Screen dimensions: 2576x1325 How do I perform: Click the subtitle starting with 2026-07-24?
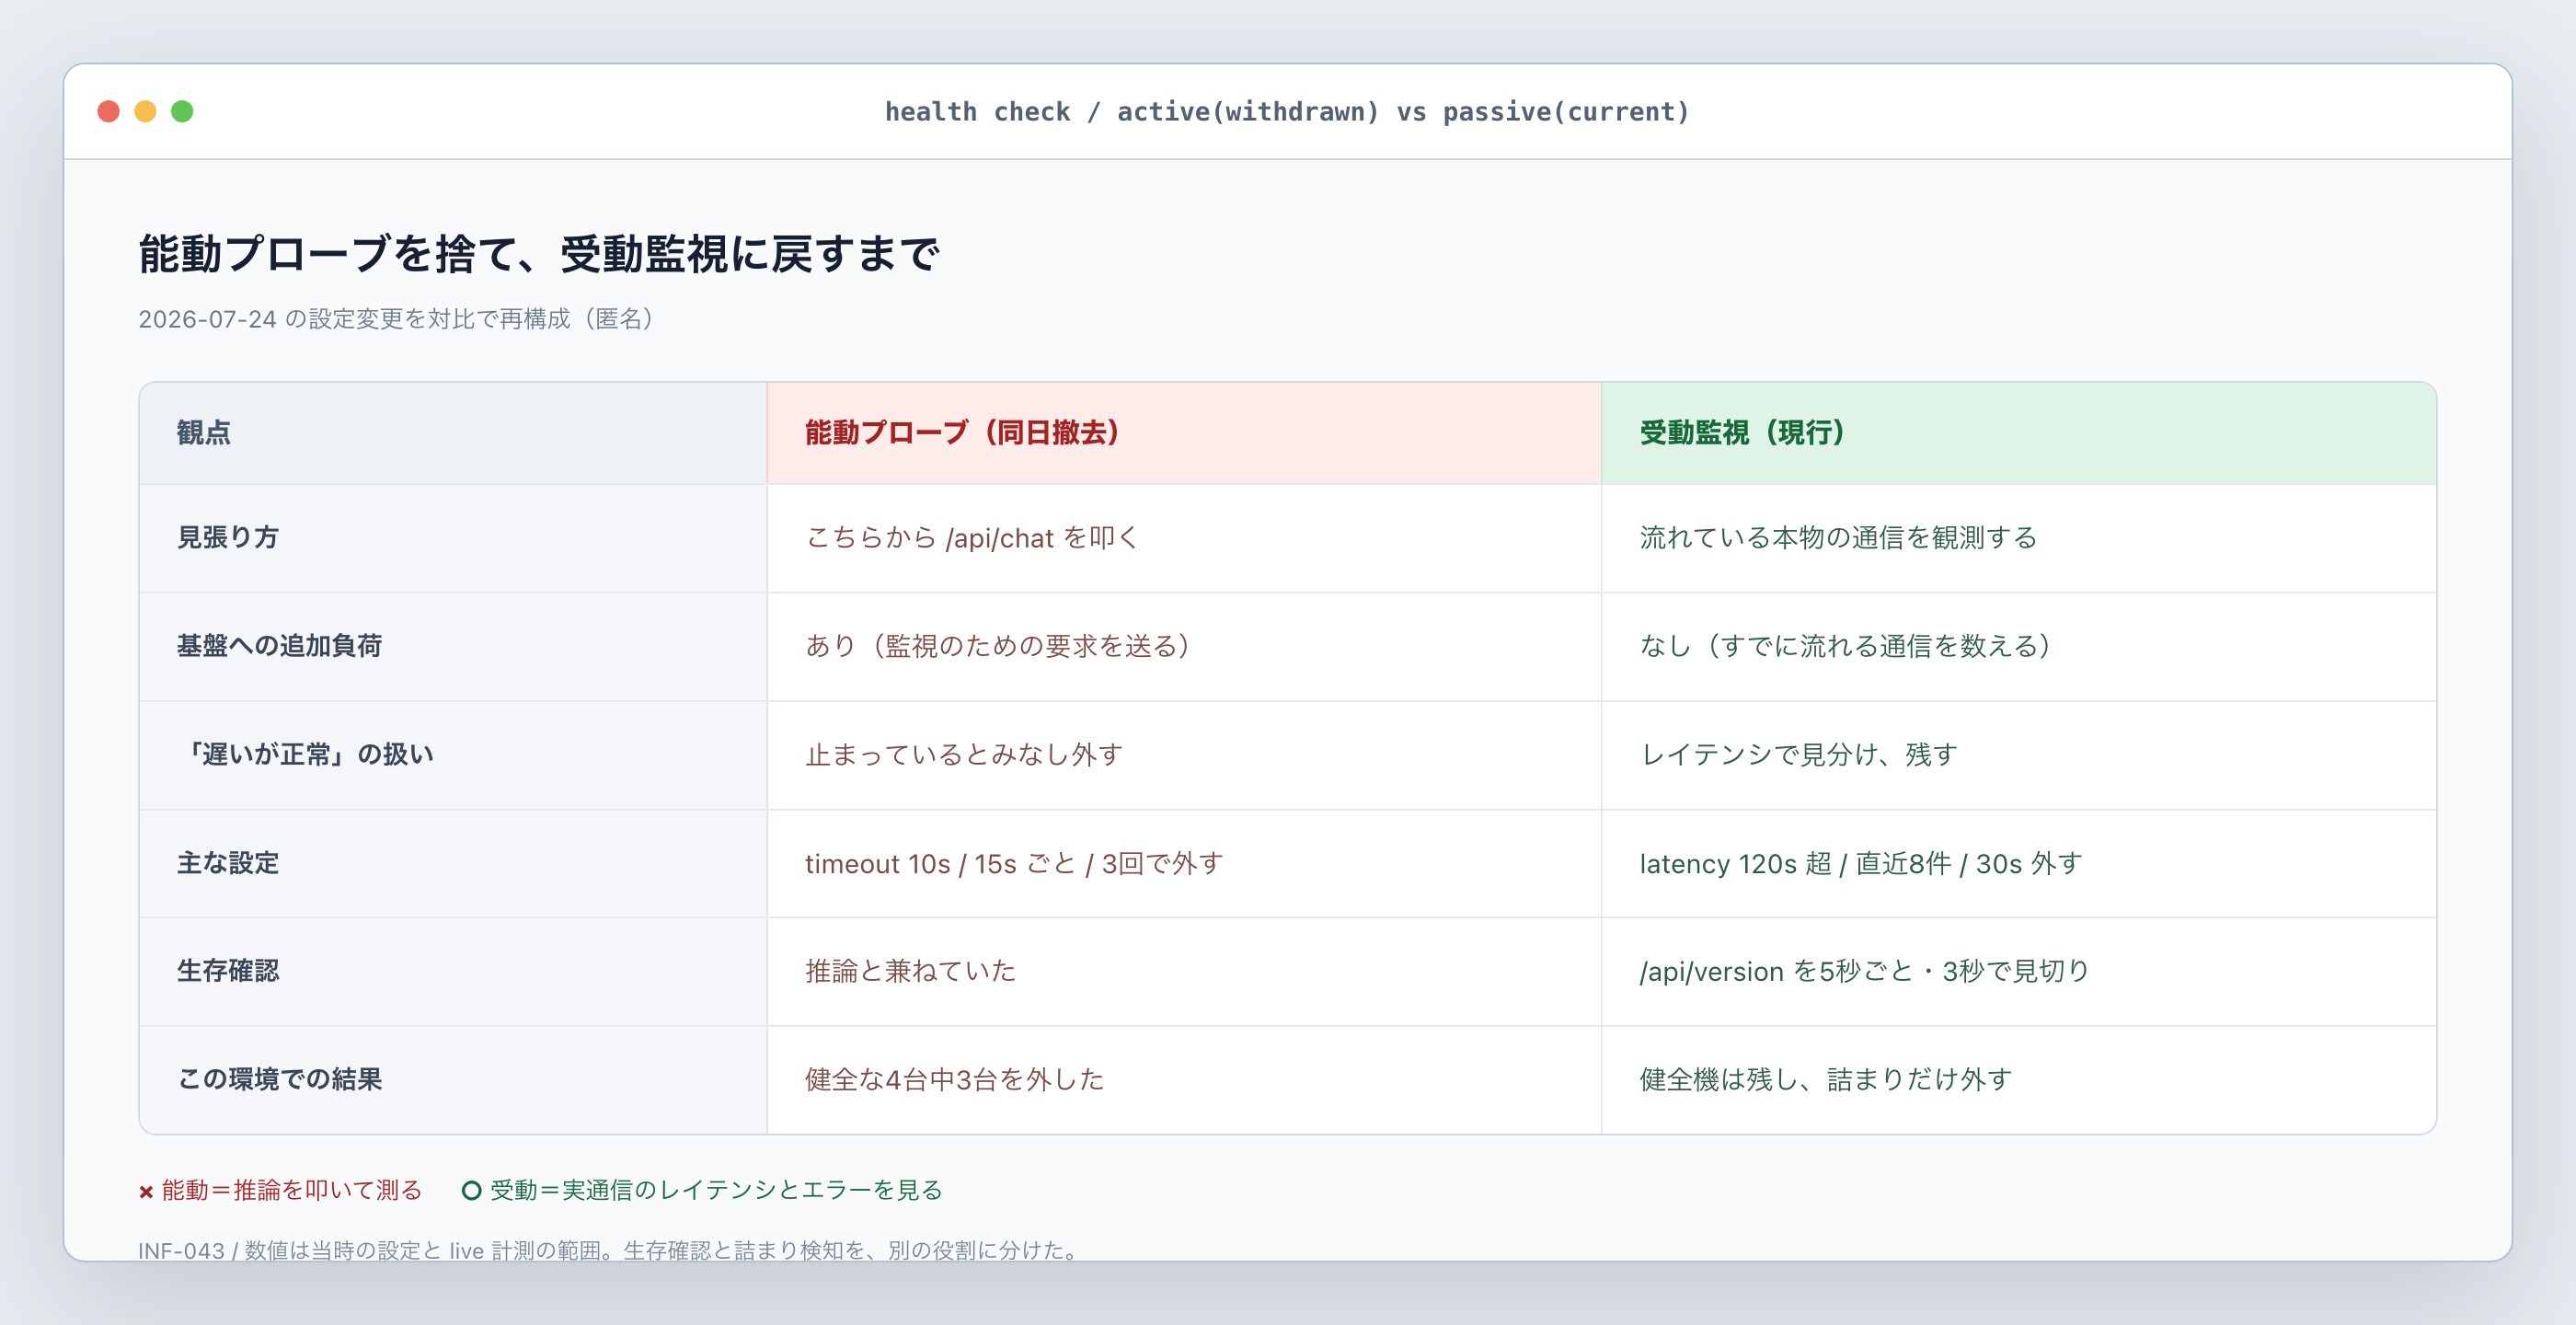[x=397, y=319]
